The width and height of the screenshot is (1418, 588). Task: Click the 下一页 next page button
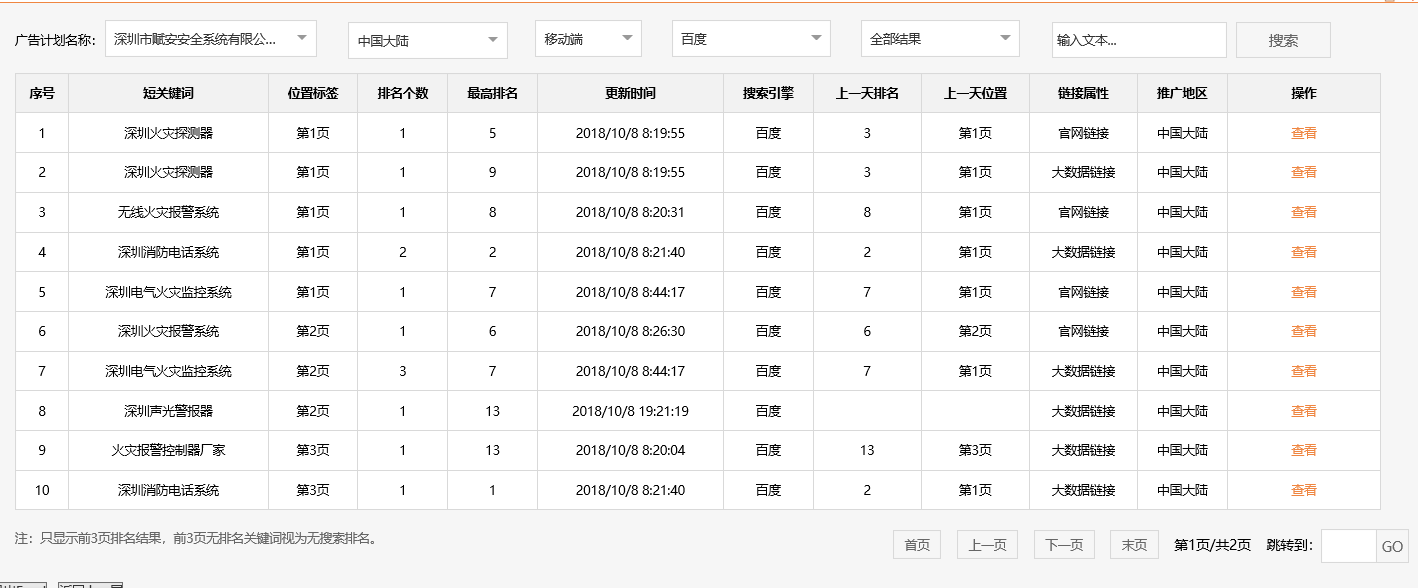pos(1063,544)
